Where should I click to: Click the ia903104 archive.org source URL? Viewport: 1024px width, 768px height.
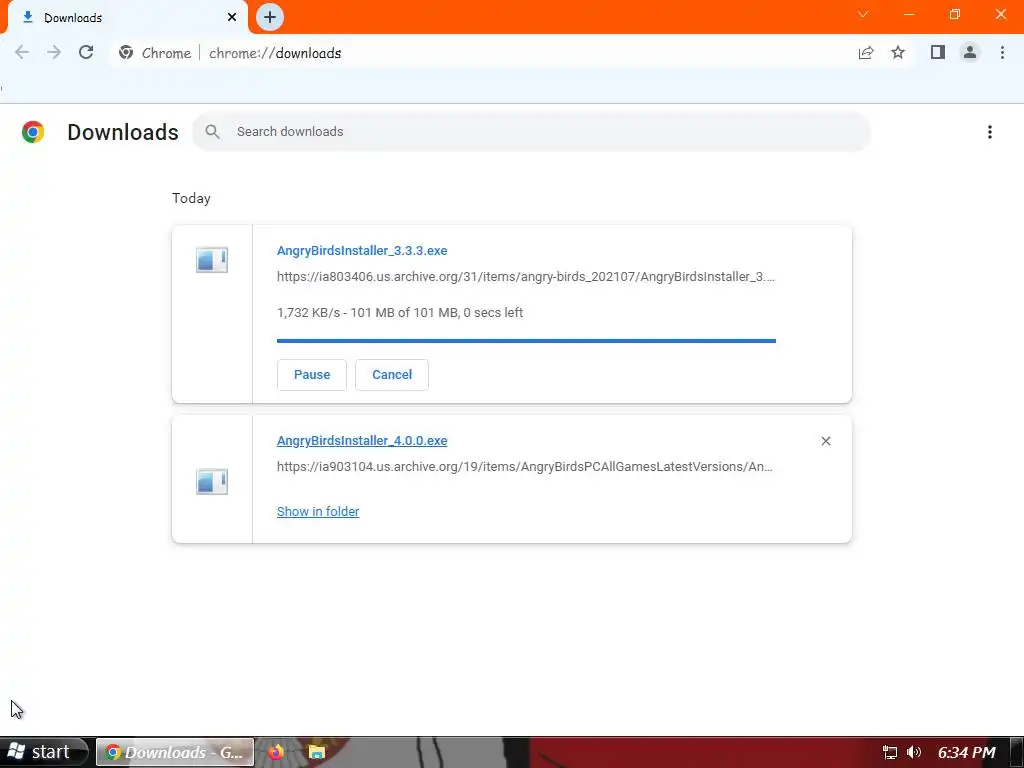(524, 467)
